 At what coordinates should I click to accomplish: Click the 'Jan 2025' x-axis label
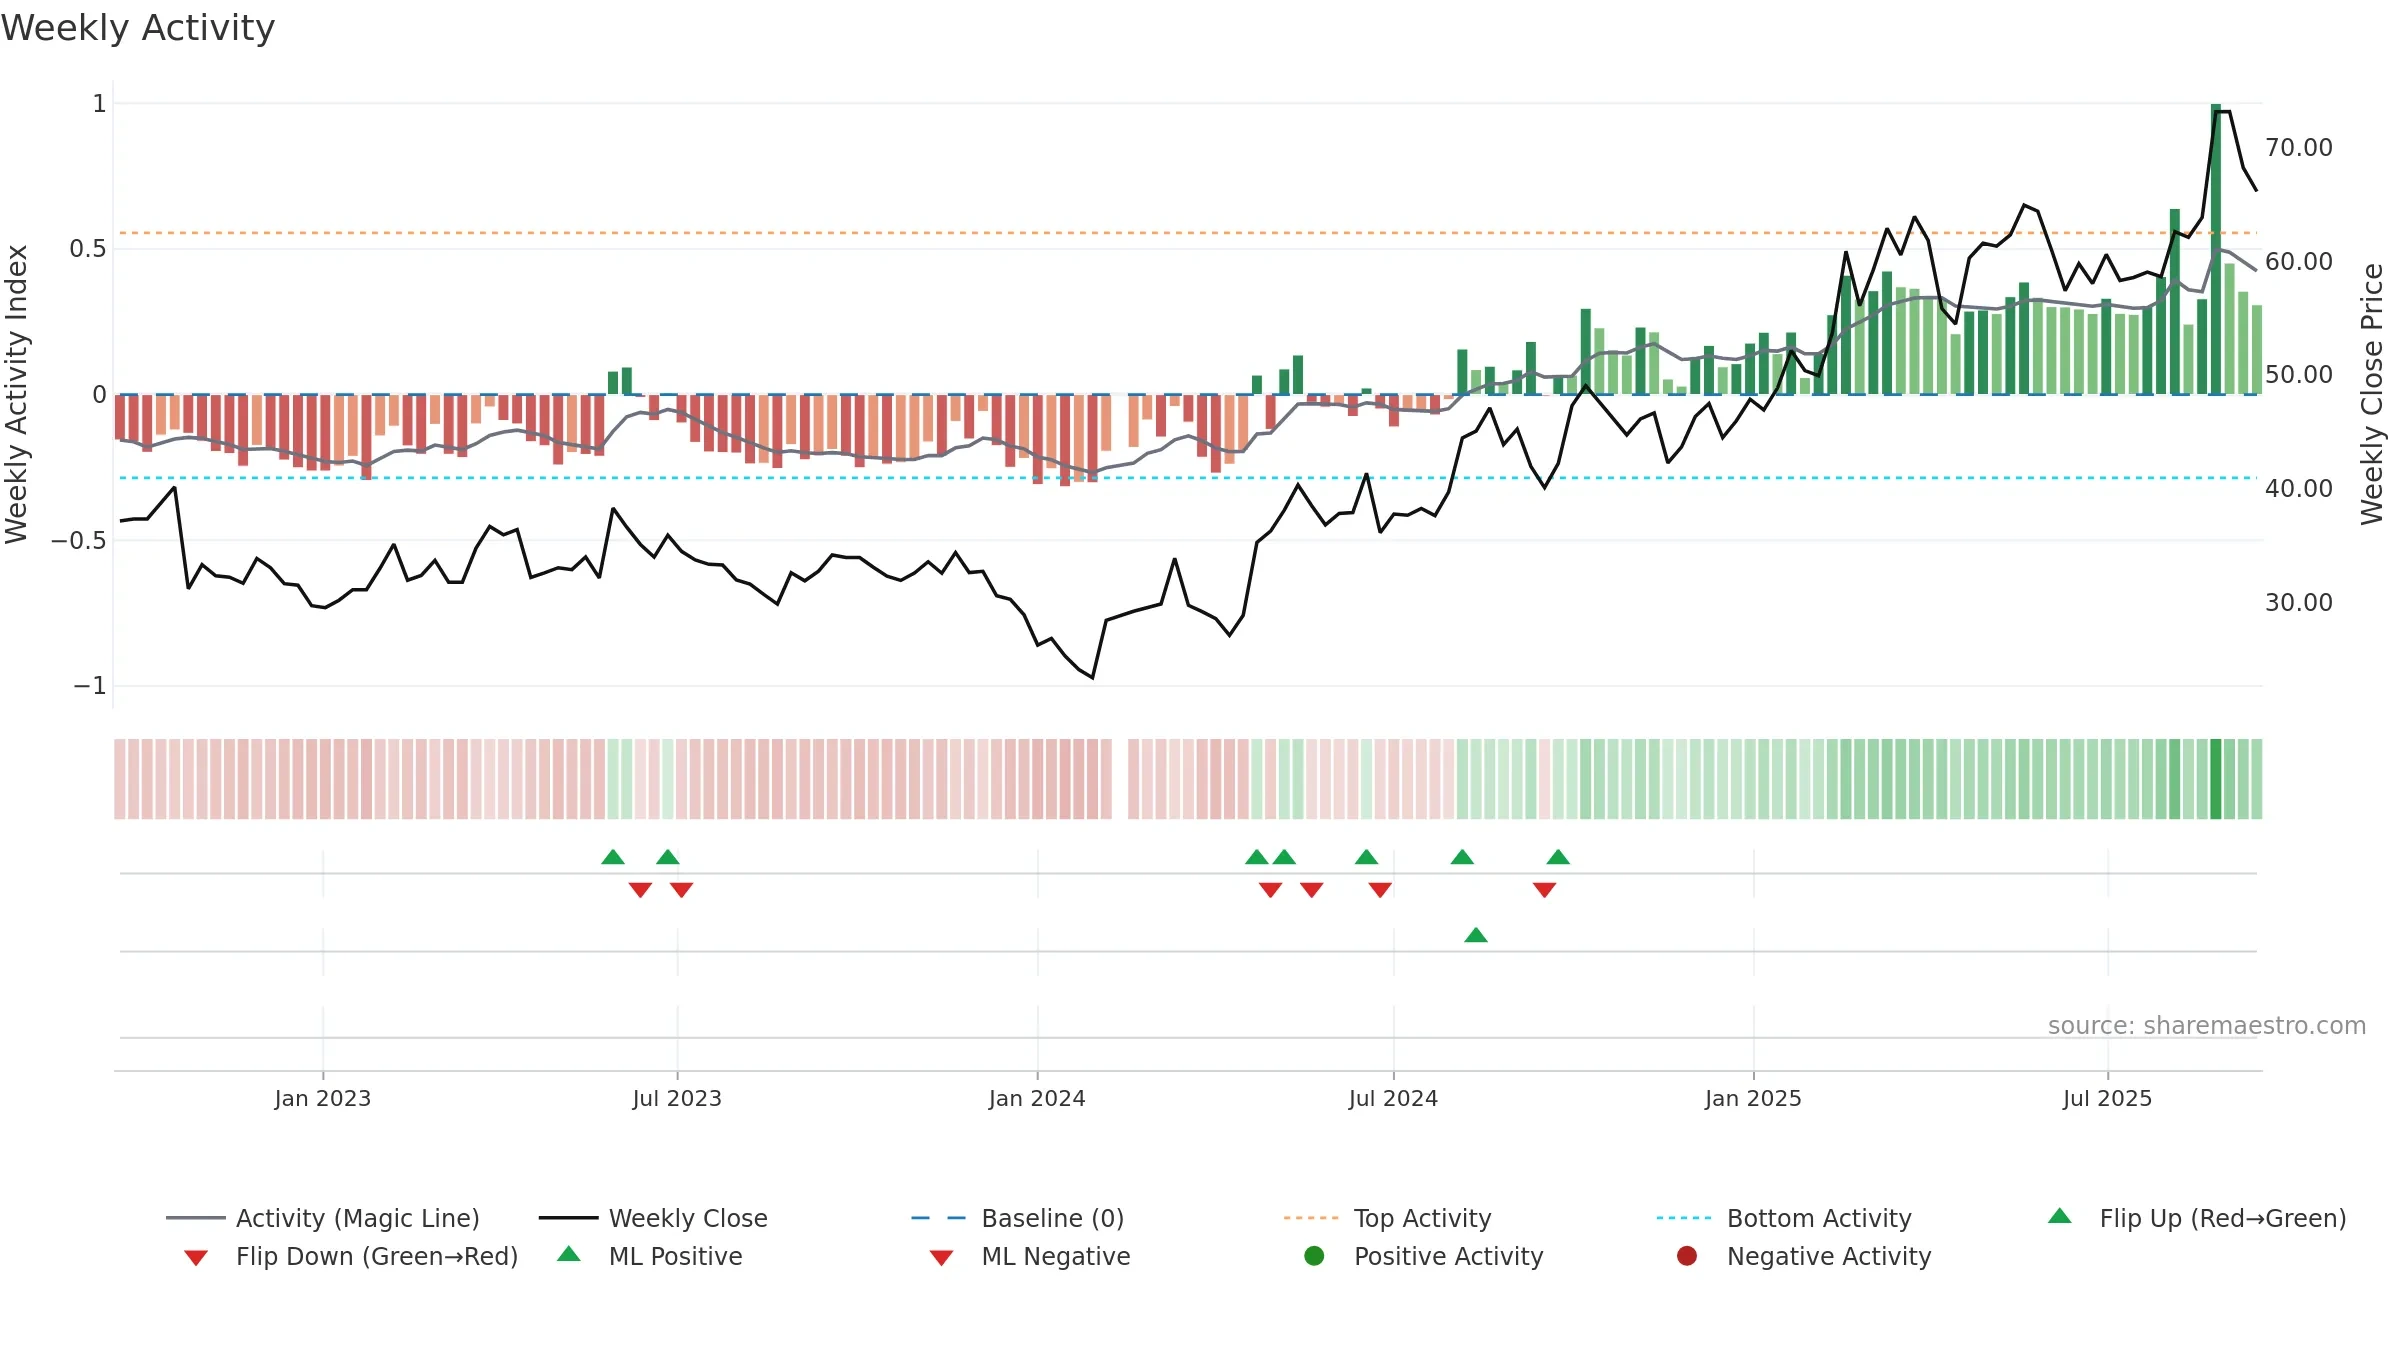click(x=1753, y=1099)
